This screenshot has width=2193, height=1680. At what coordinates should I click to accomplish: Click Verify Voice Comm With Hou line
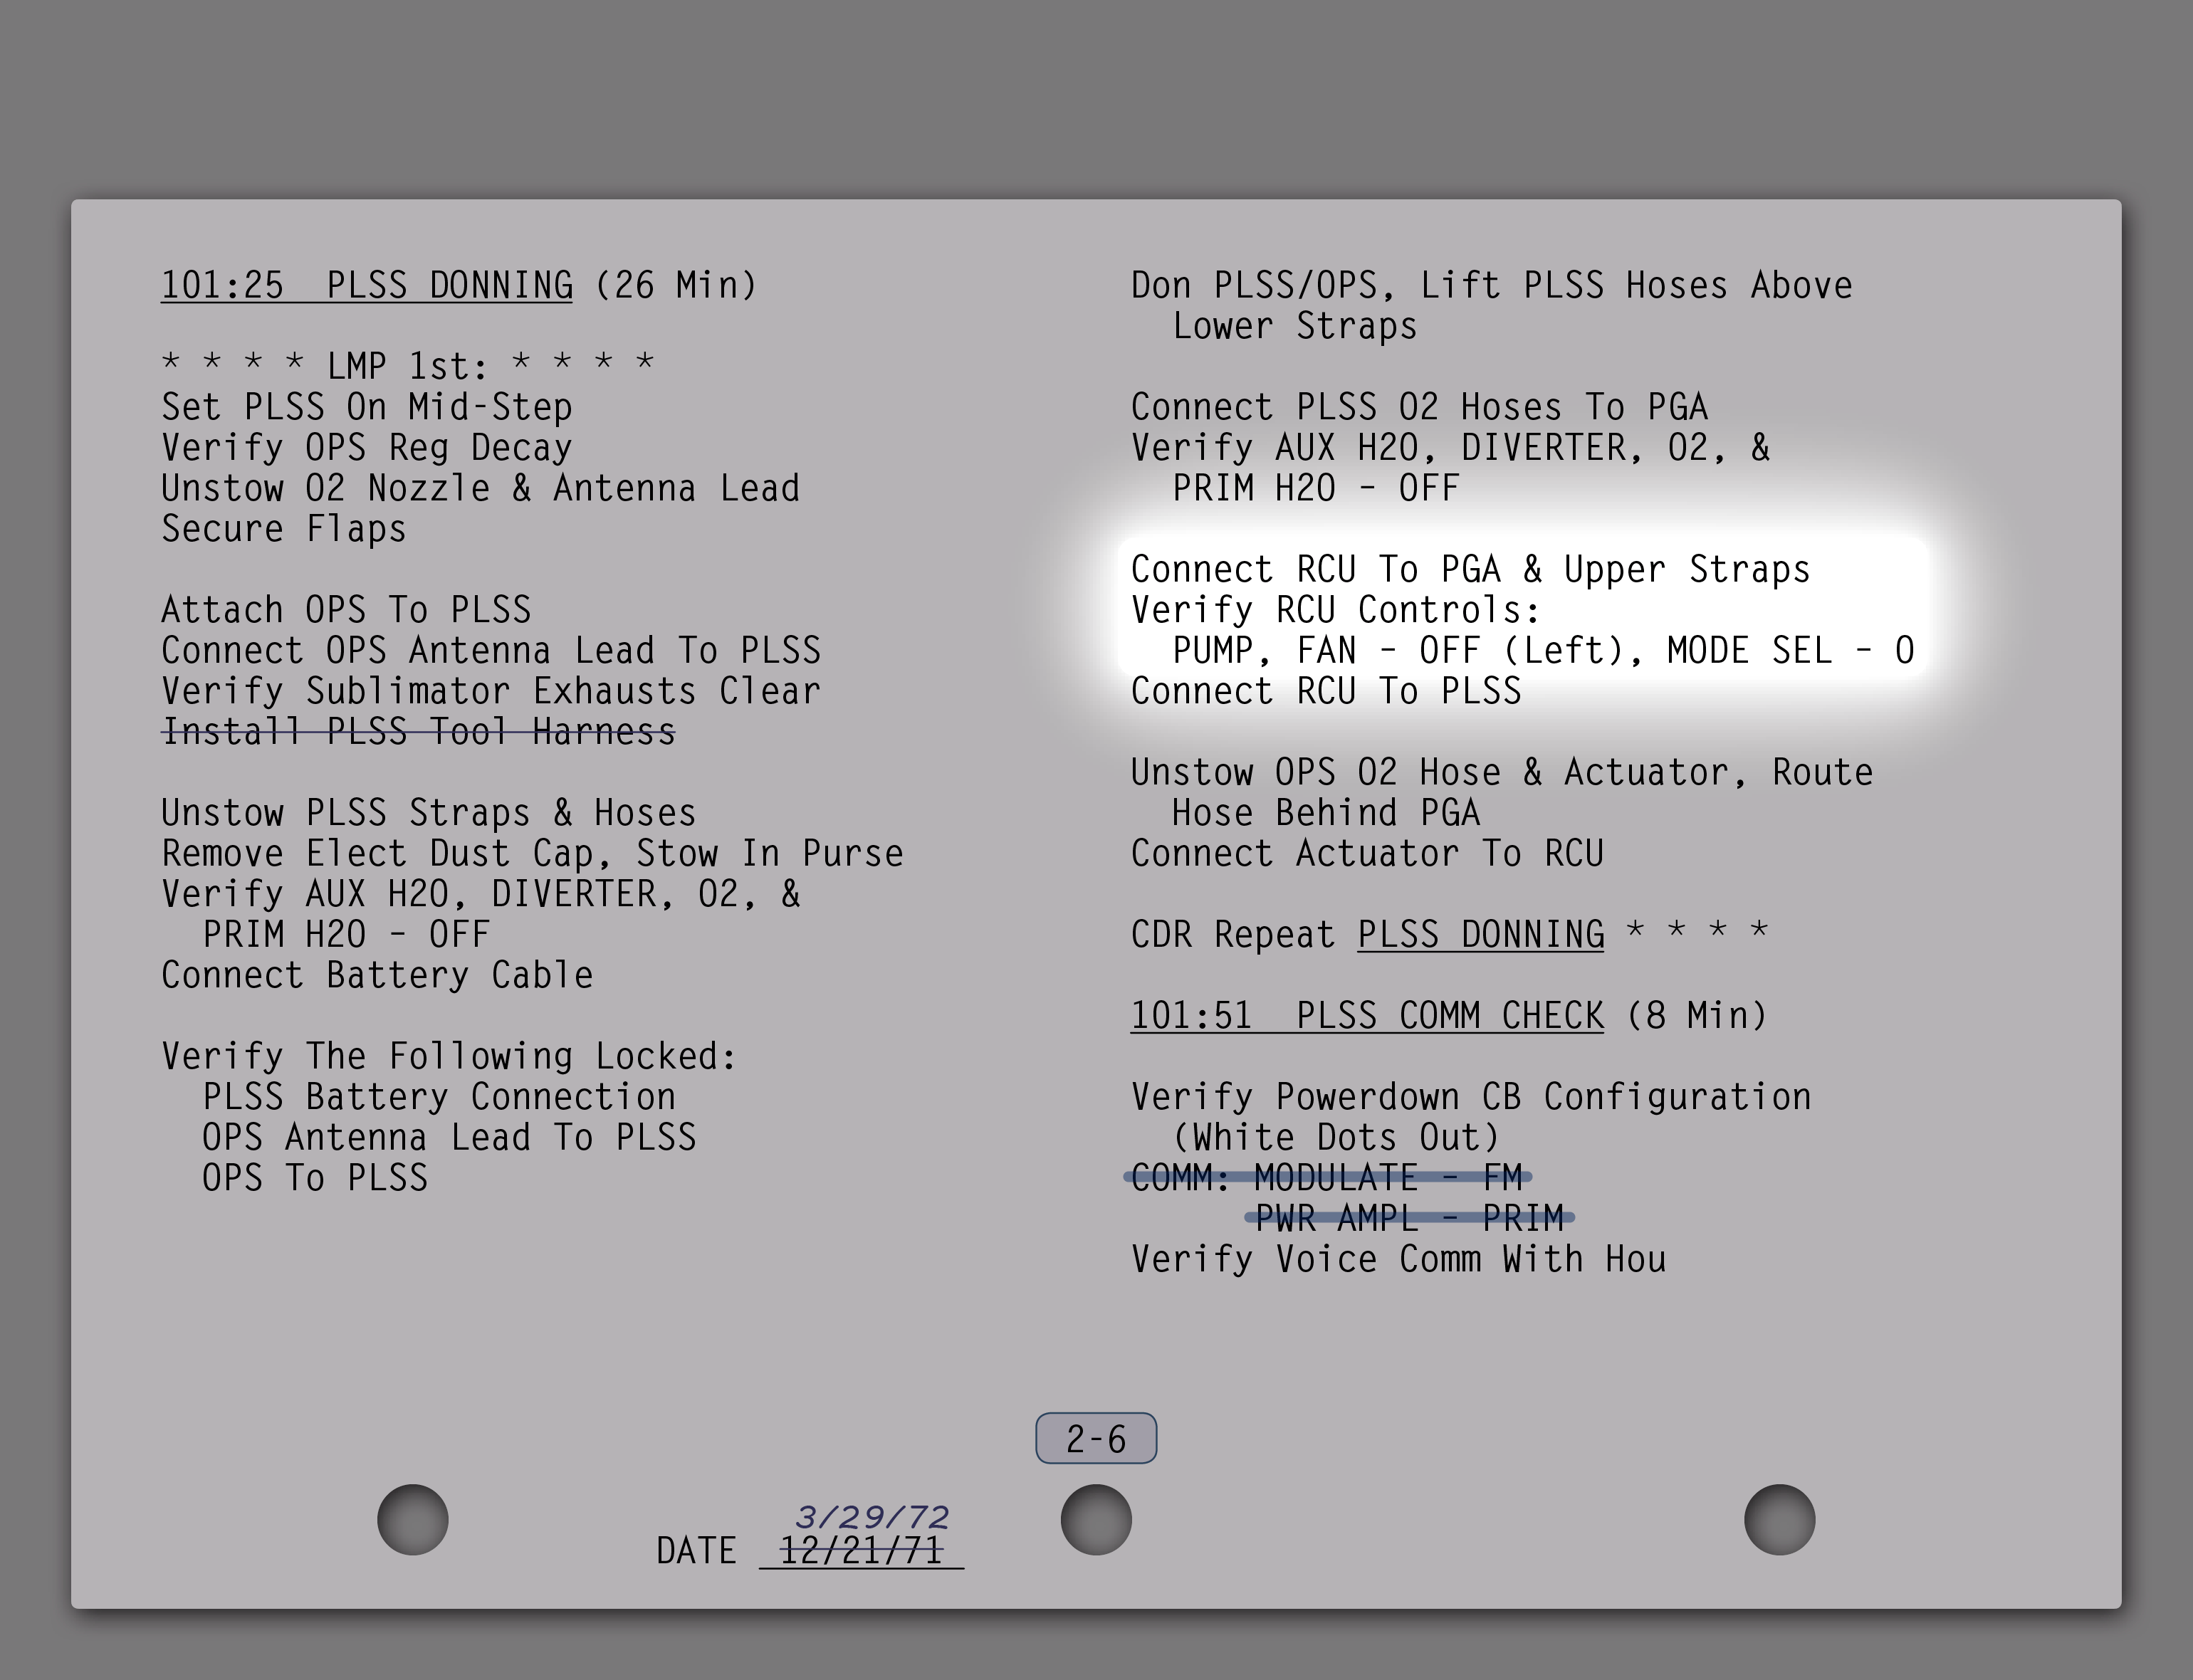[x=1398, y=1259]
